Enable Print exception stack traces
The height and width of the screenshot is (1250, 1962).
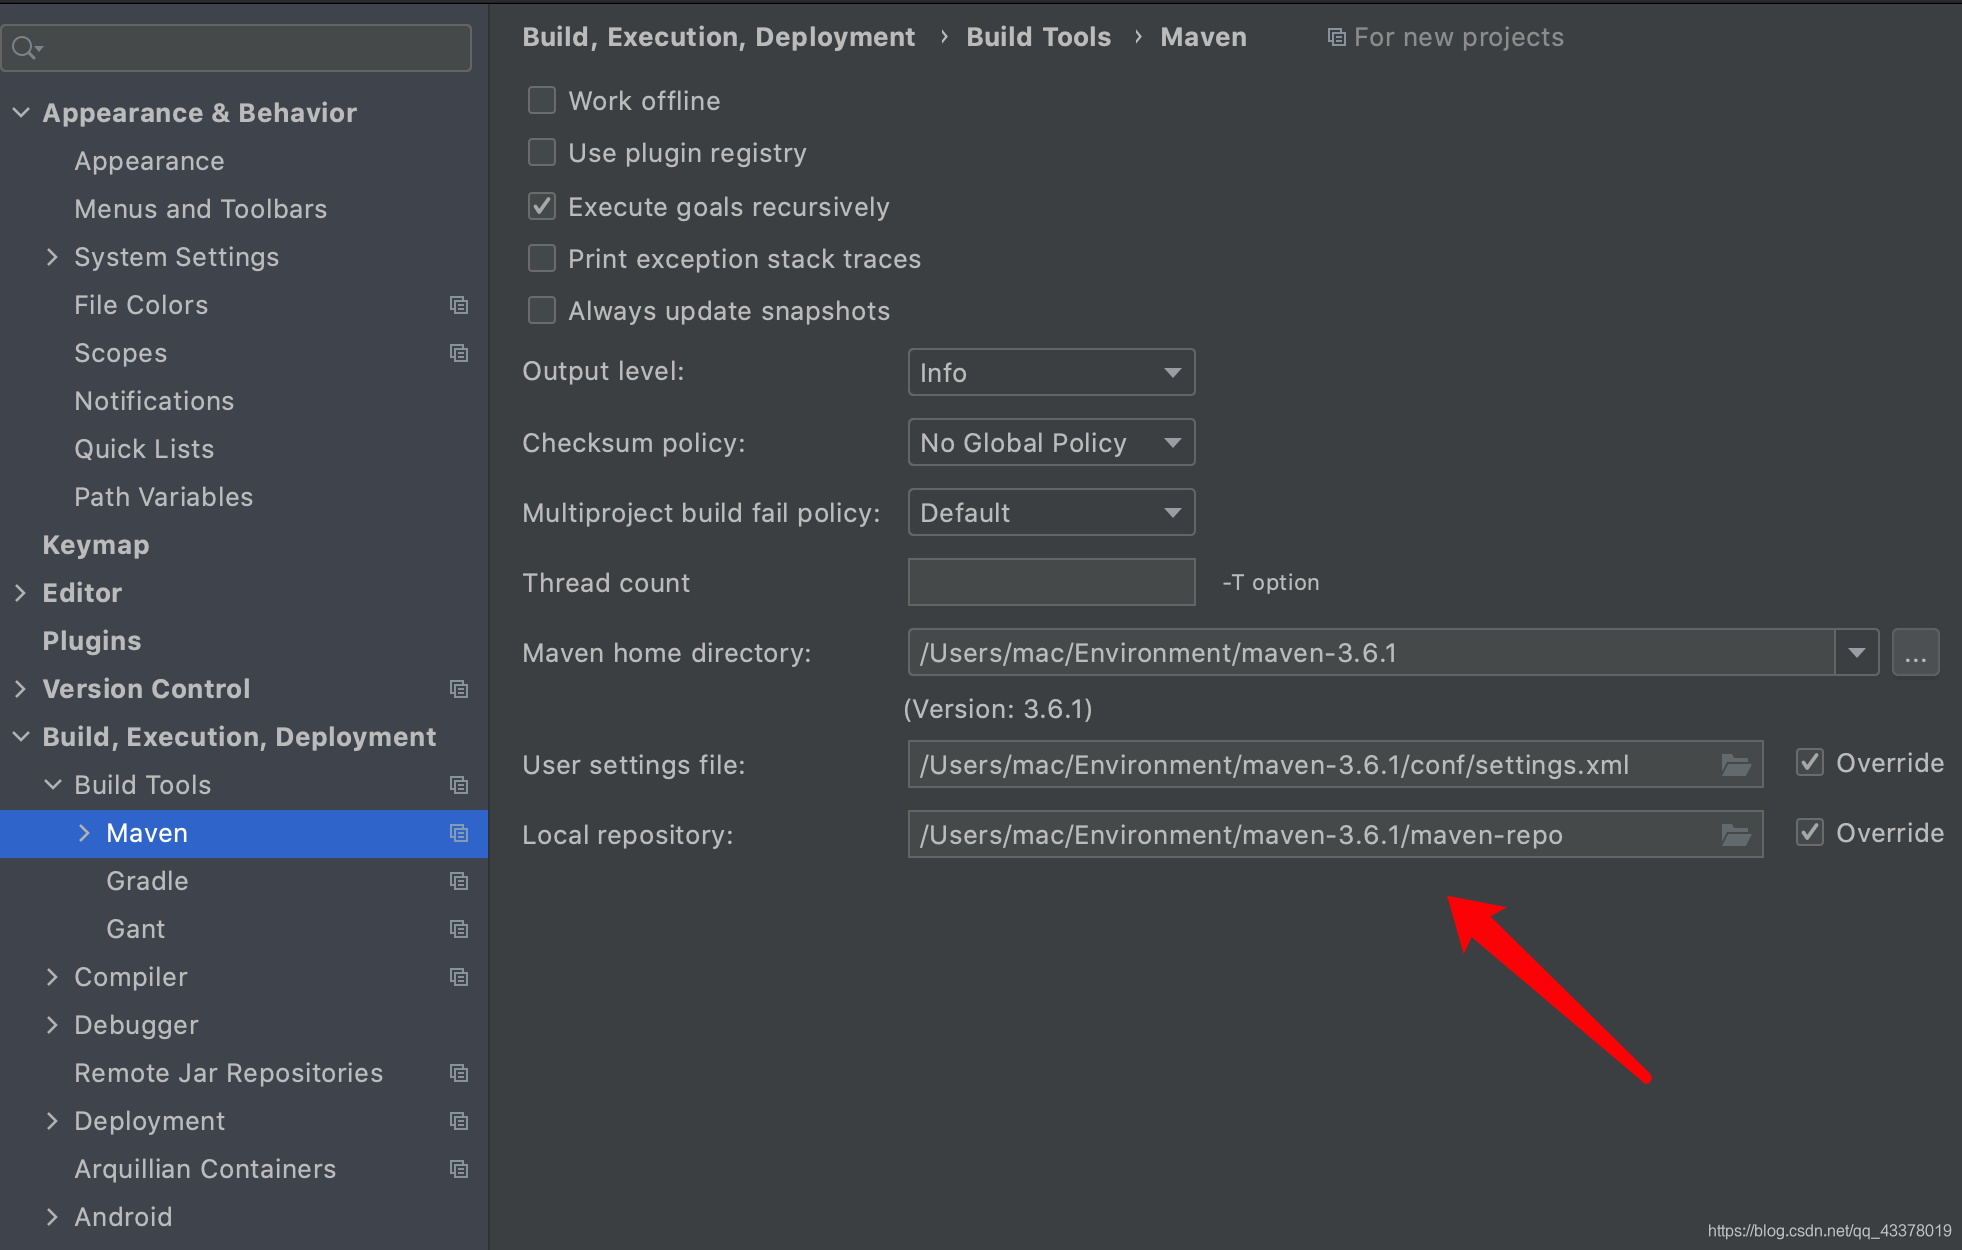pos(542,258)
